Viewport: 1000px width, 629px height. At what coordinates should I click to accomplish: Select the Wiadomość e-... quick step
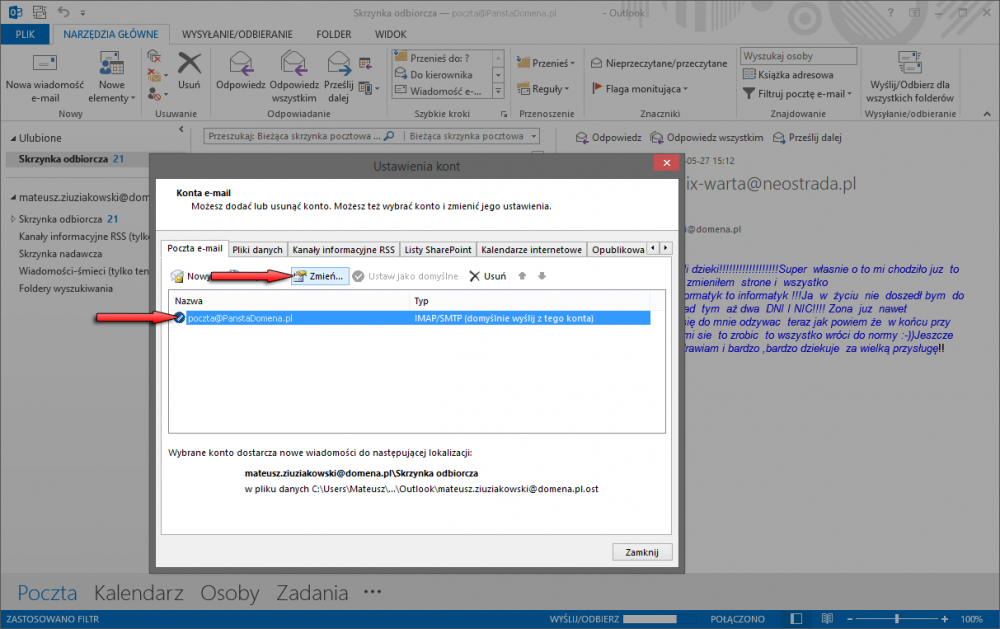442,91
